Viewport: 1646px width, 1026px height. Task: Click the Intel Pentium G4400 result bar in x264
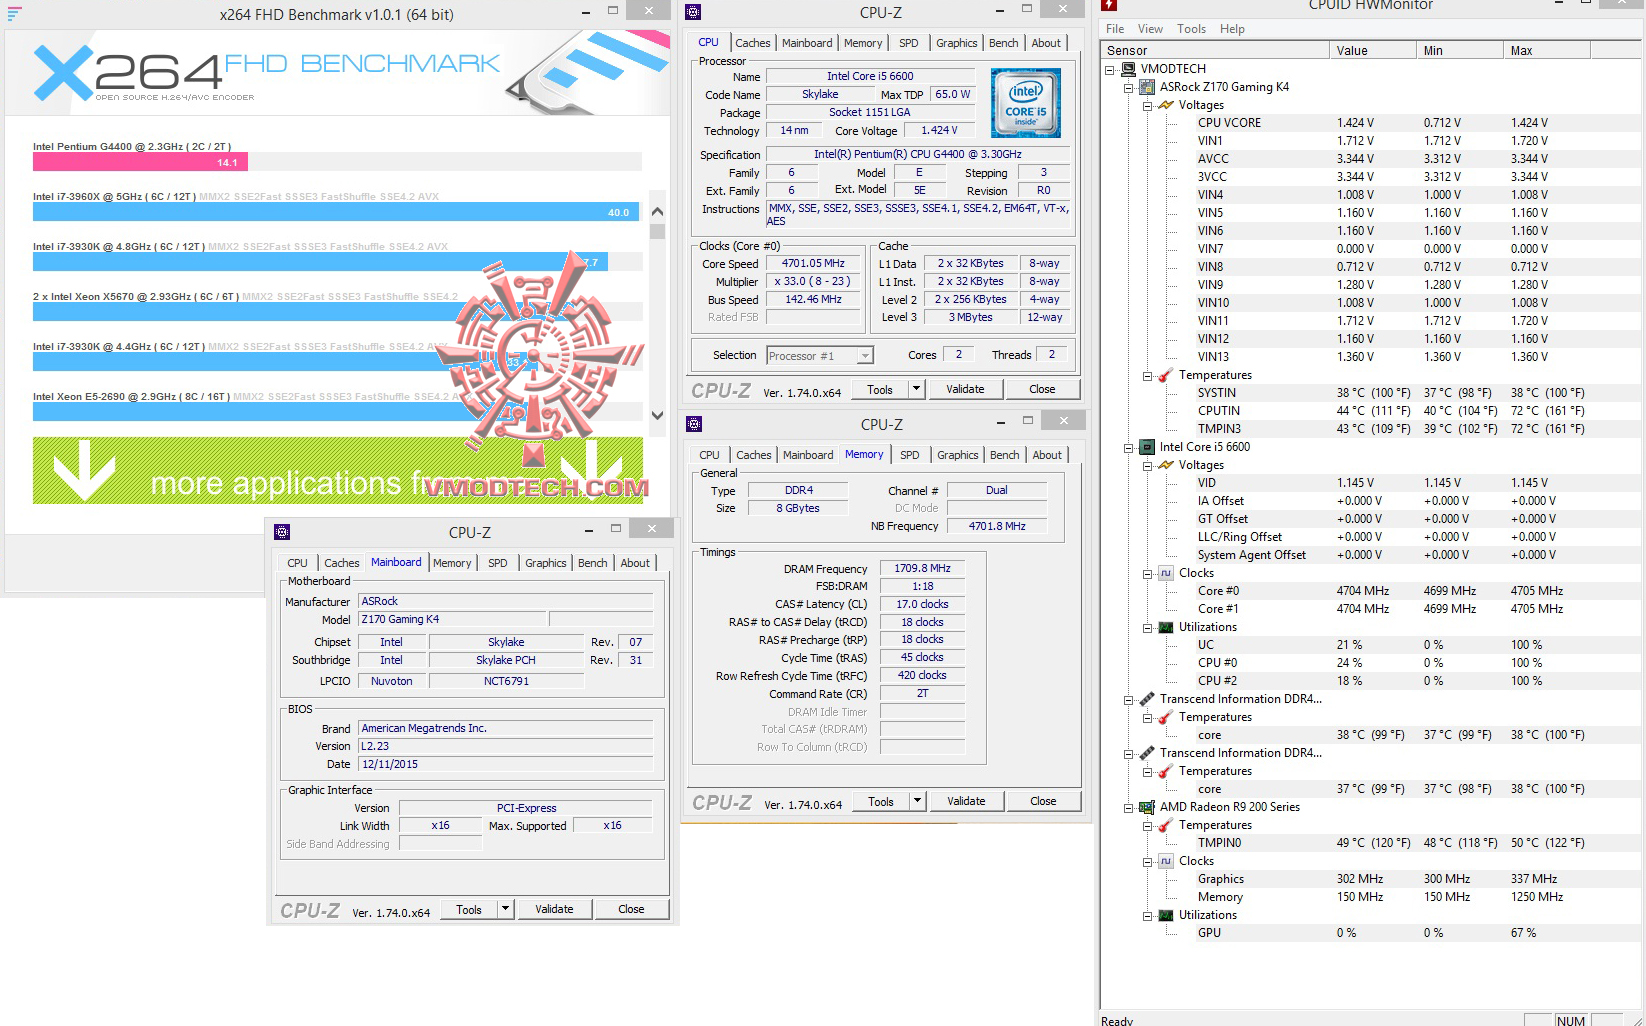pyautogui.click(x=140, y=162)
